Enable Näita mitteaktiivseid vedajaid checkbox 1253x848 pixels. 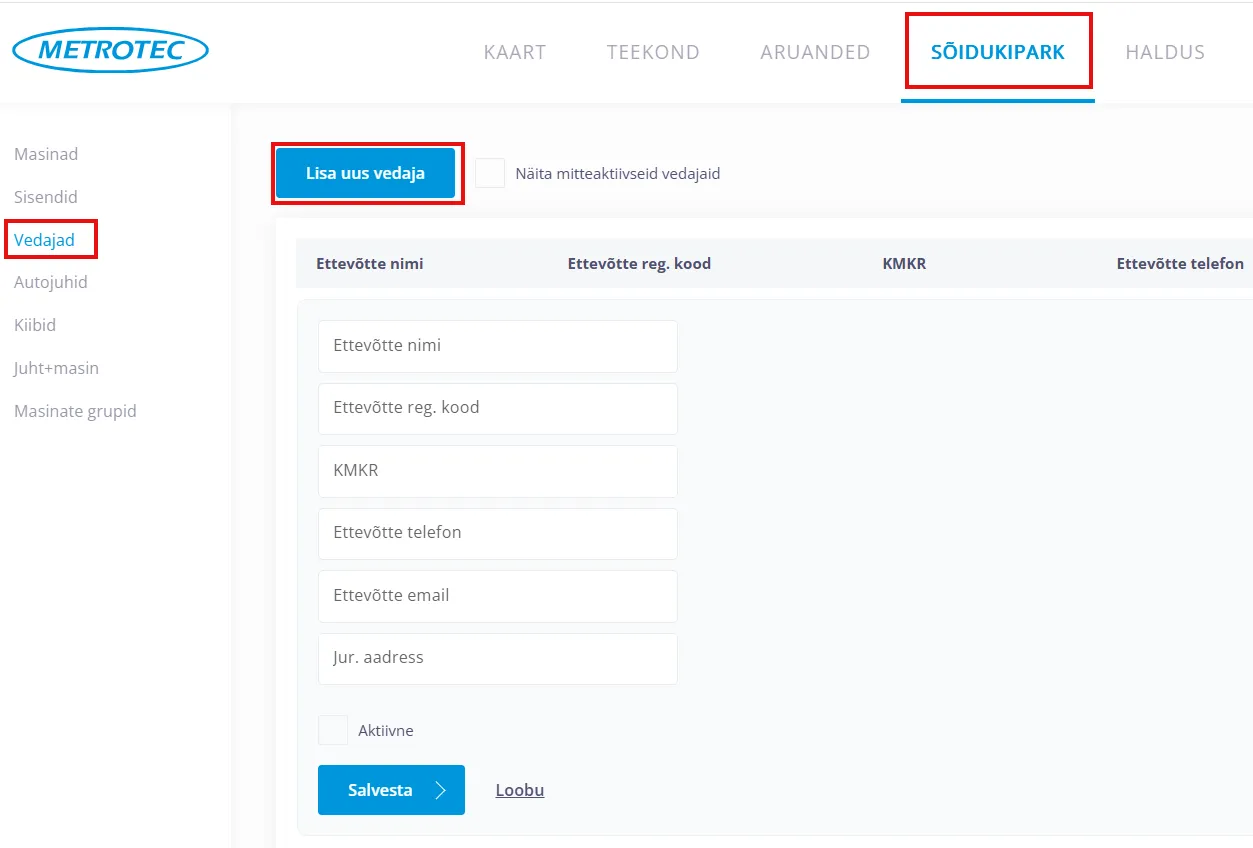(x=490, y=173)
